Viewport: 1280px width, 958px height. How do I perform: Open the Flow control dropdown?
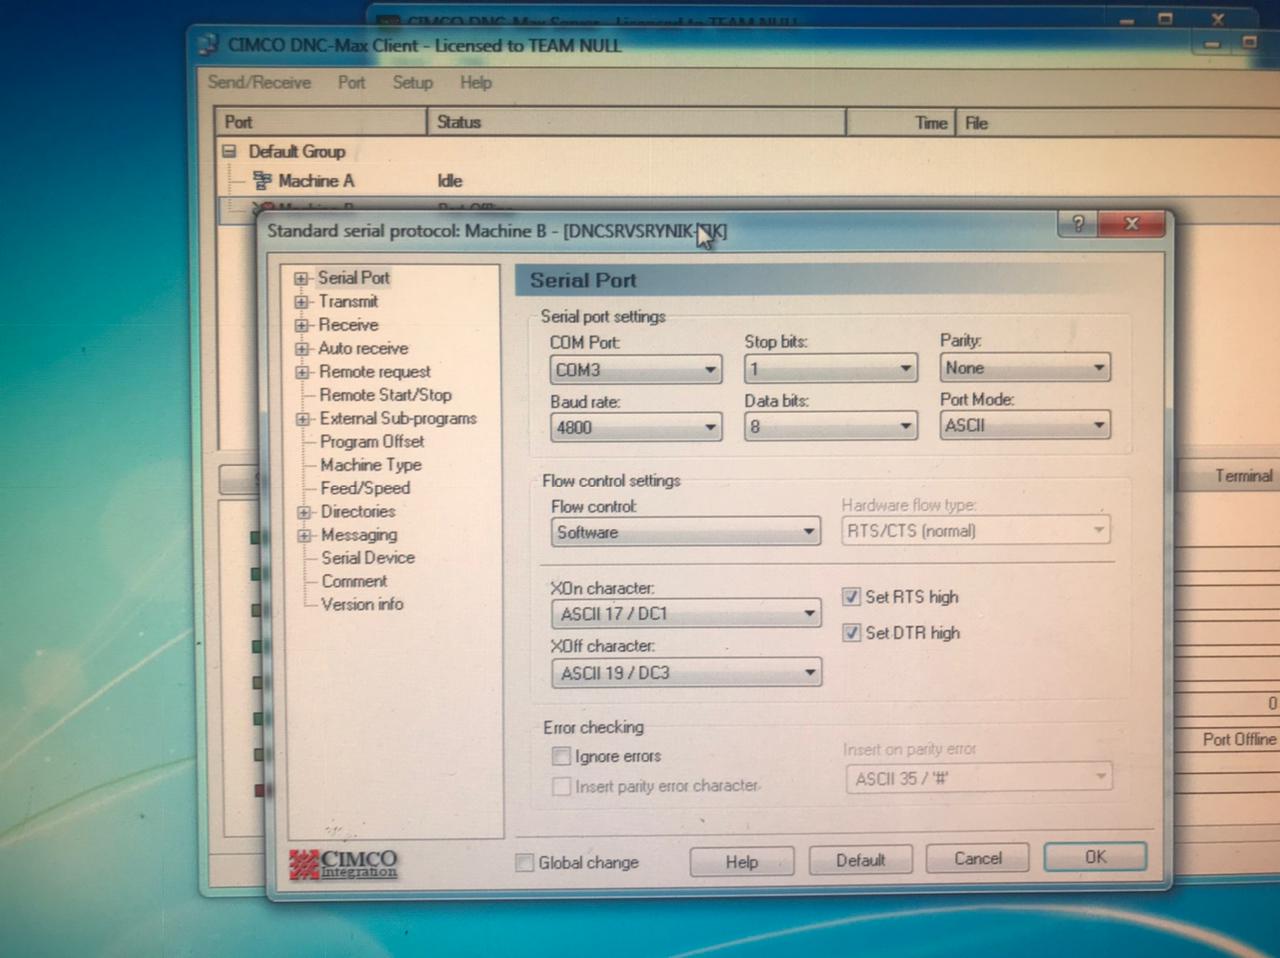point(686,532)
